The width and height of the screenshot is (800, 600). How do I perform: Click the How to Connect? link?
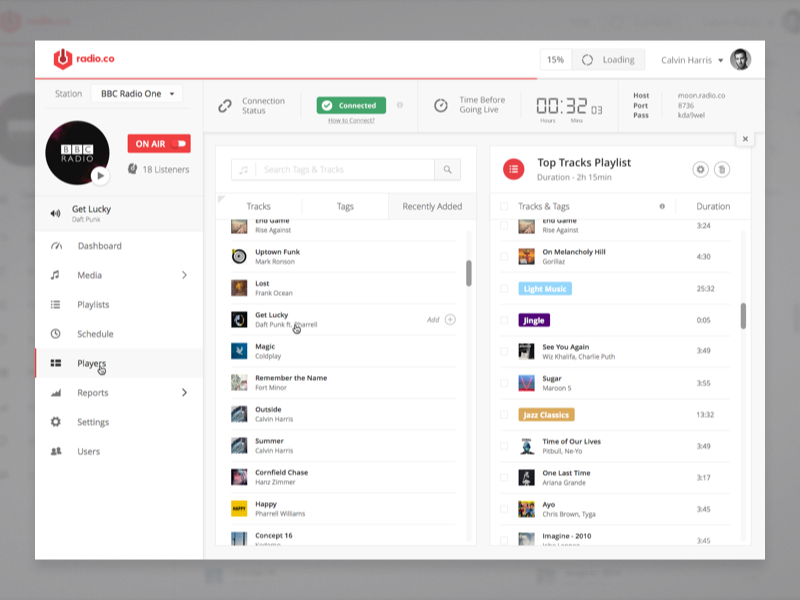pyautogui.click(x=351, y=120)
